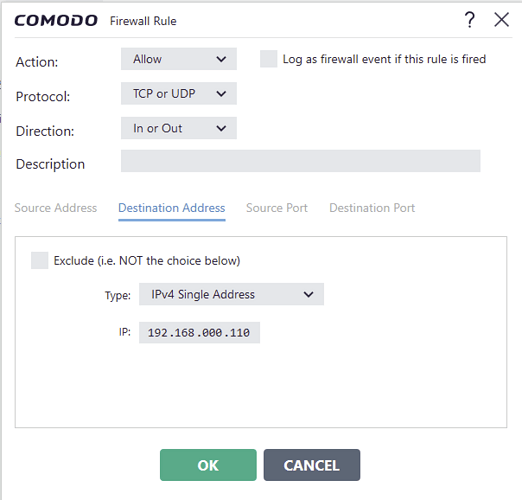522x500 pixels.
Task: Tick the Exclude checkbox
Action: [40, 260]
